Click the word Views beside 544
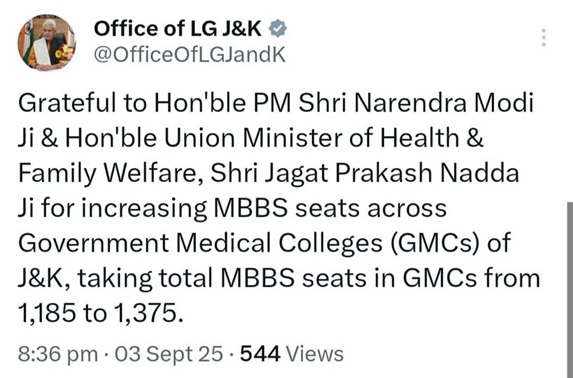This screenshot has width=573, height=378. [315, 354]
